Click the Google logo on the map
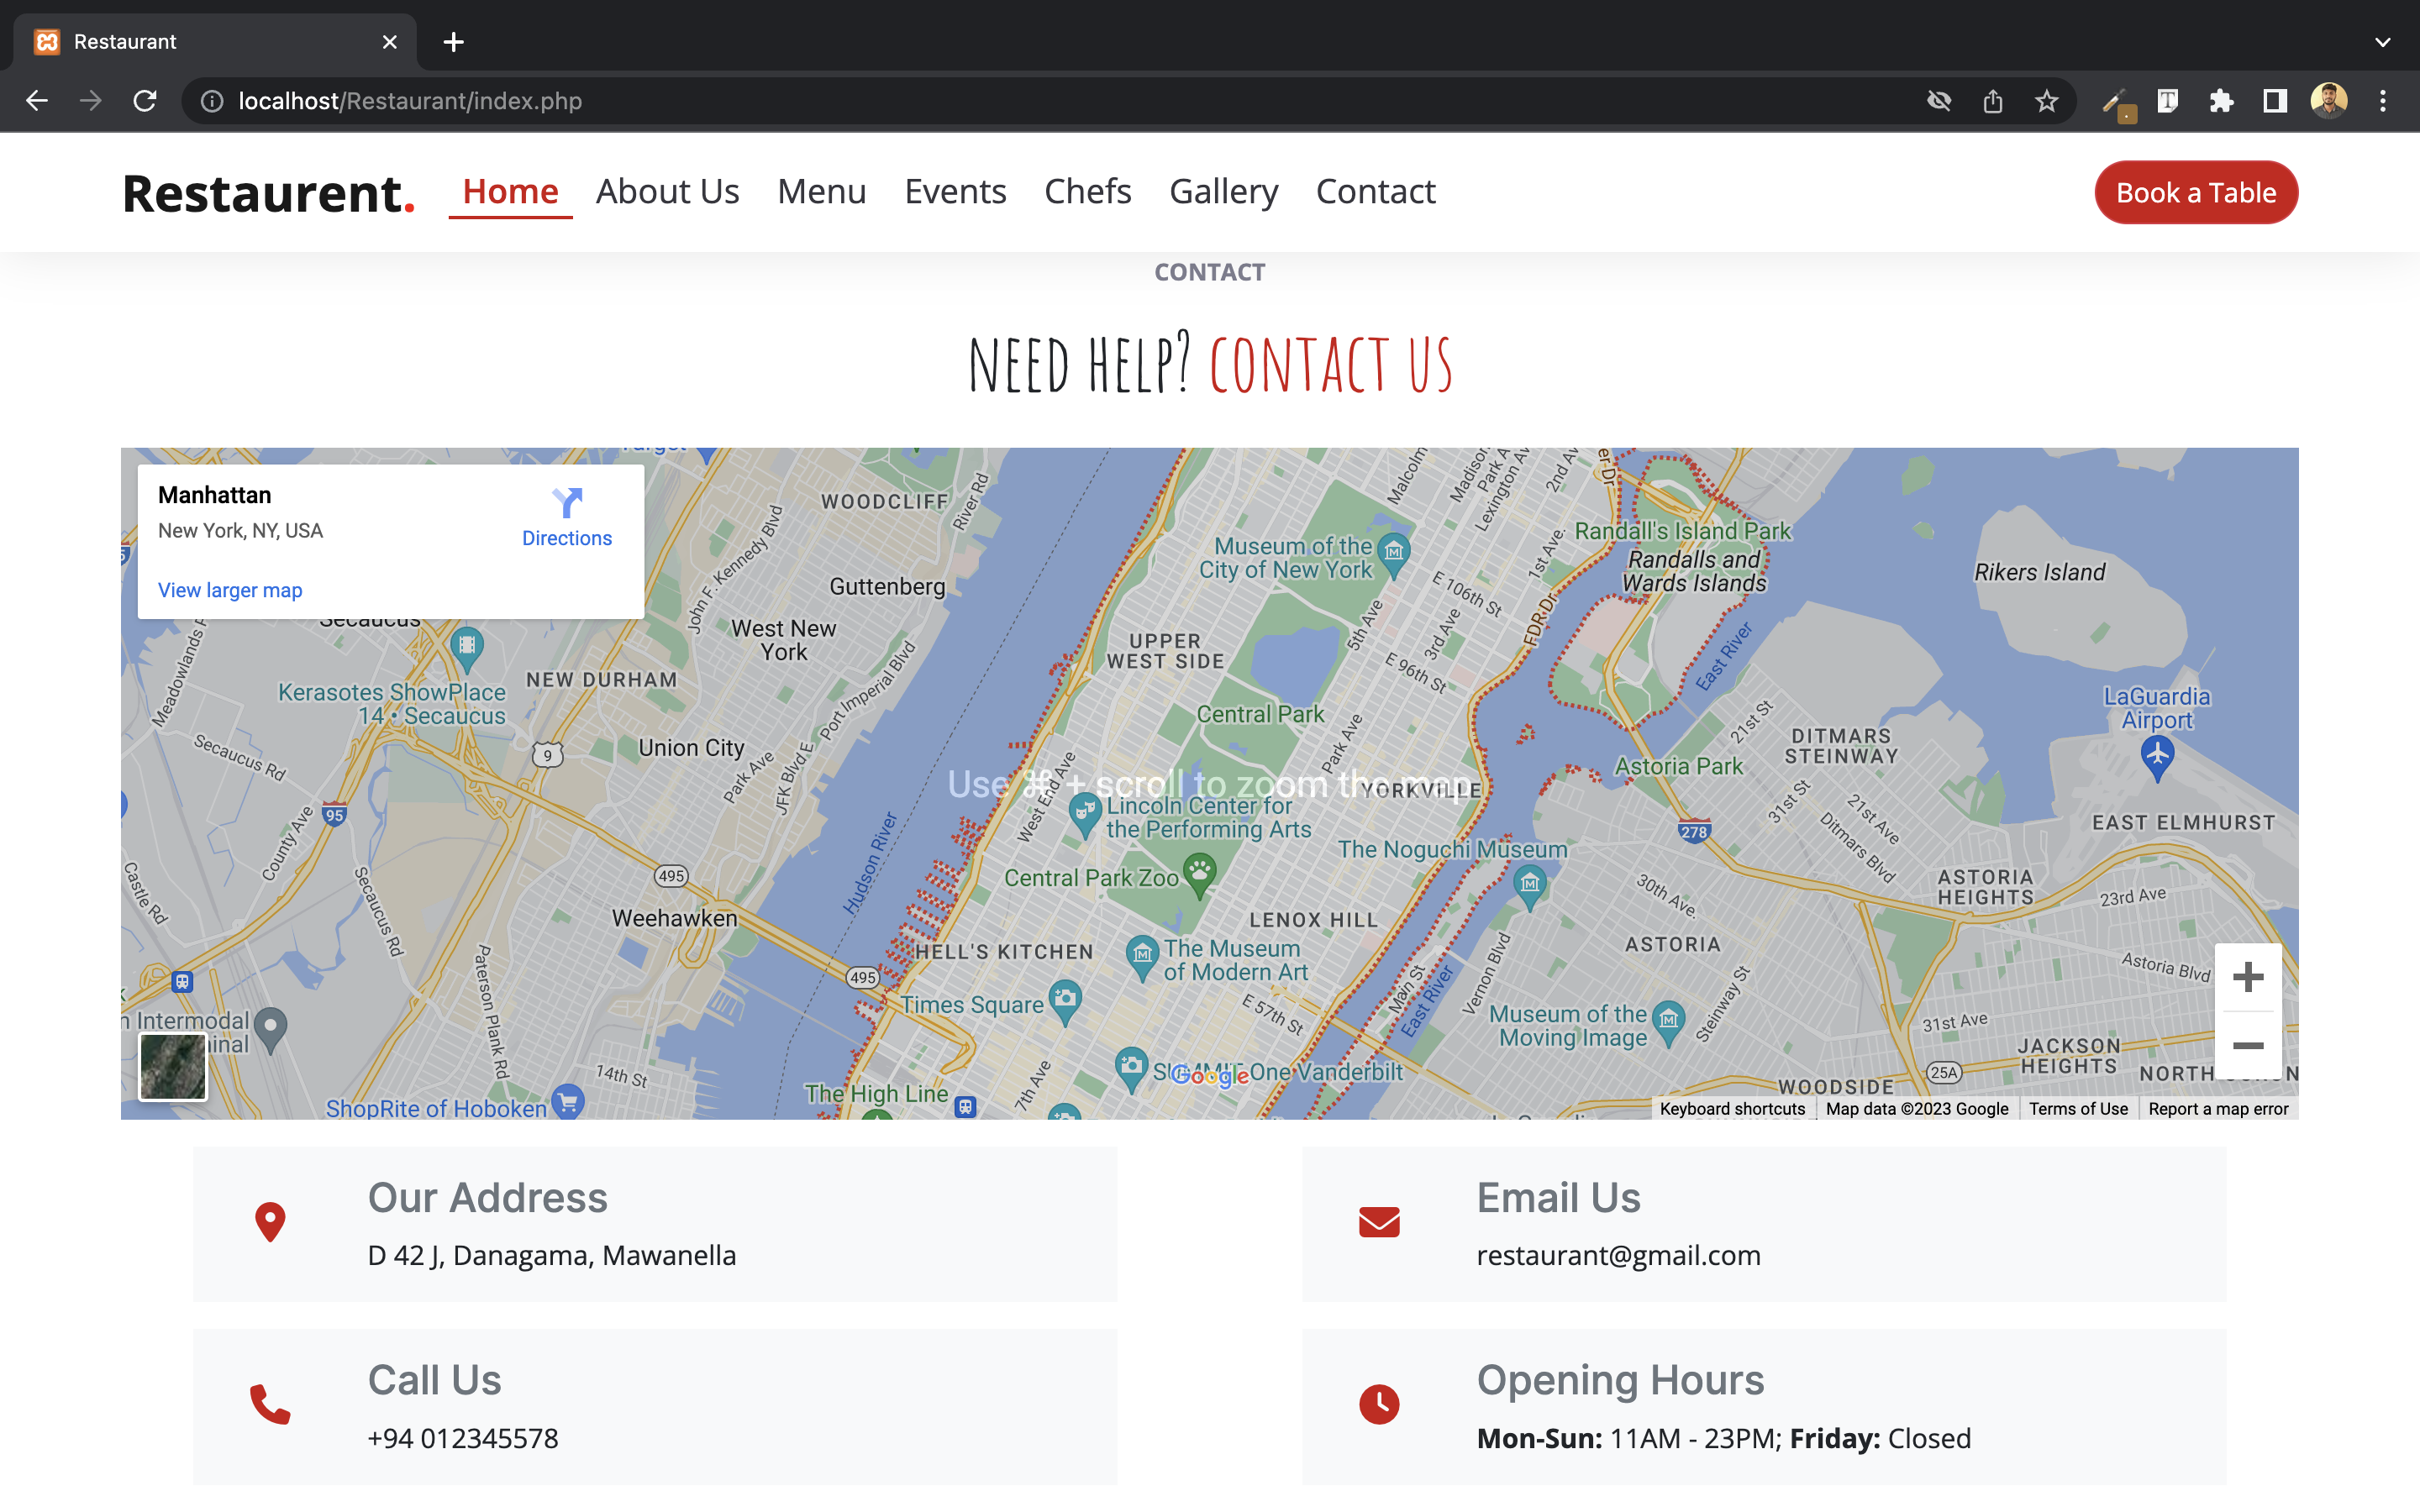Screen dimensions: 2420x1512 coord(1212,1078)
